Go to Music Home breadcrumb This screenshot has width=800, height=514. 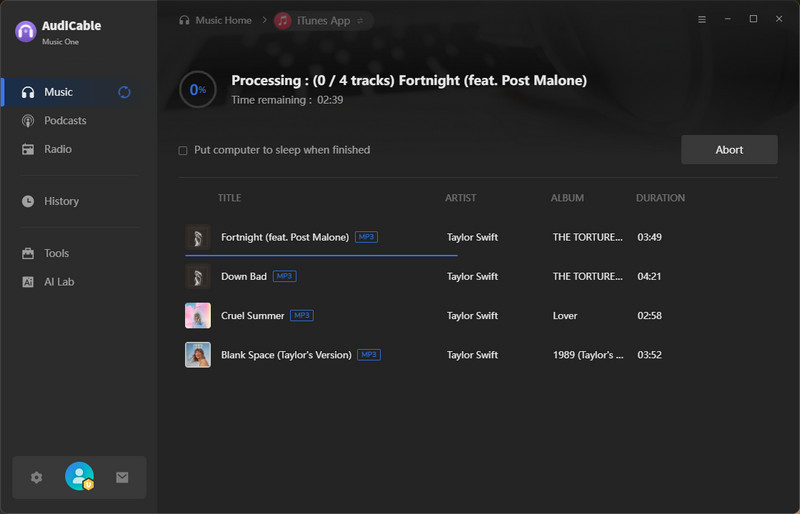pos(215,20)
